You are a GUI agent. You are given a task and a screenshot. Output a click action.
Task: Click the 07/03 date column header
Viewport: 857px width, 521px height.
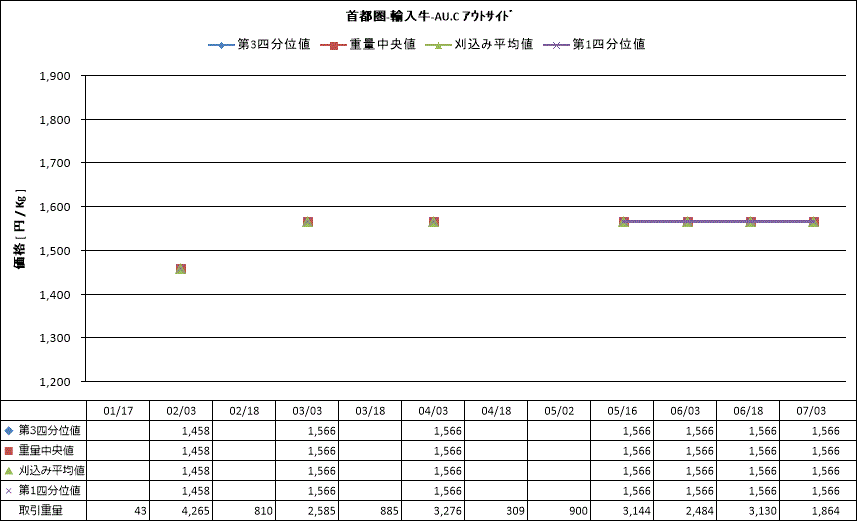(x=811, y=411)
